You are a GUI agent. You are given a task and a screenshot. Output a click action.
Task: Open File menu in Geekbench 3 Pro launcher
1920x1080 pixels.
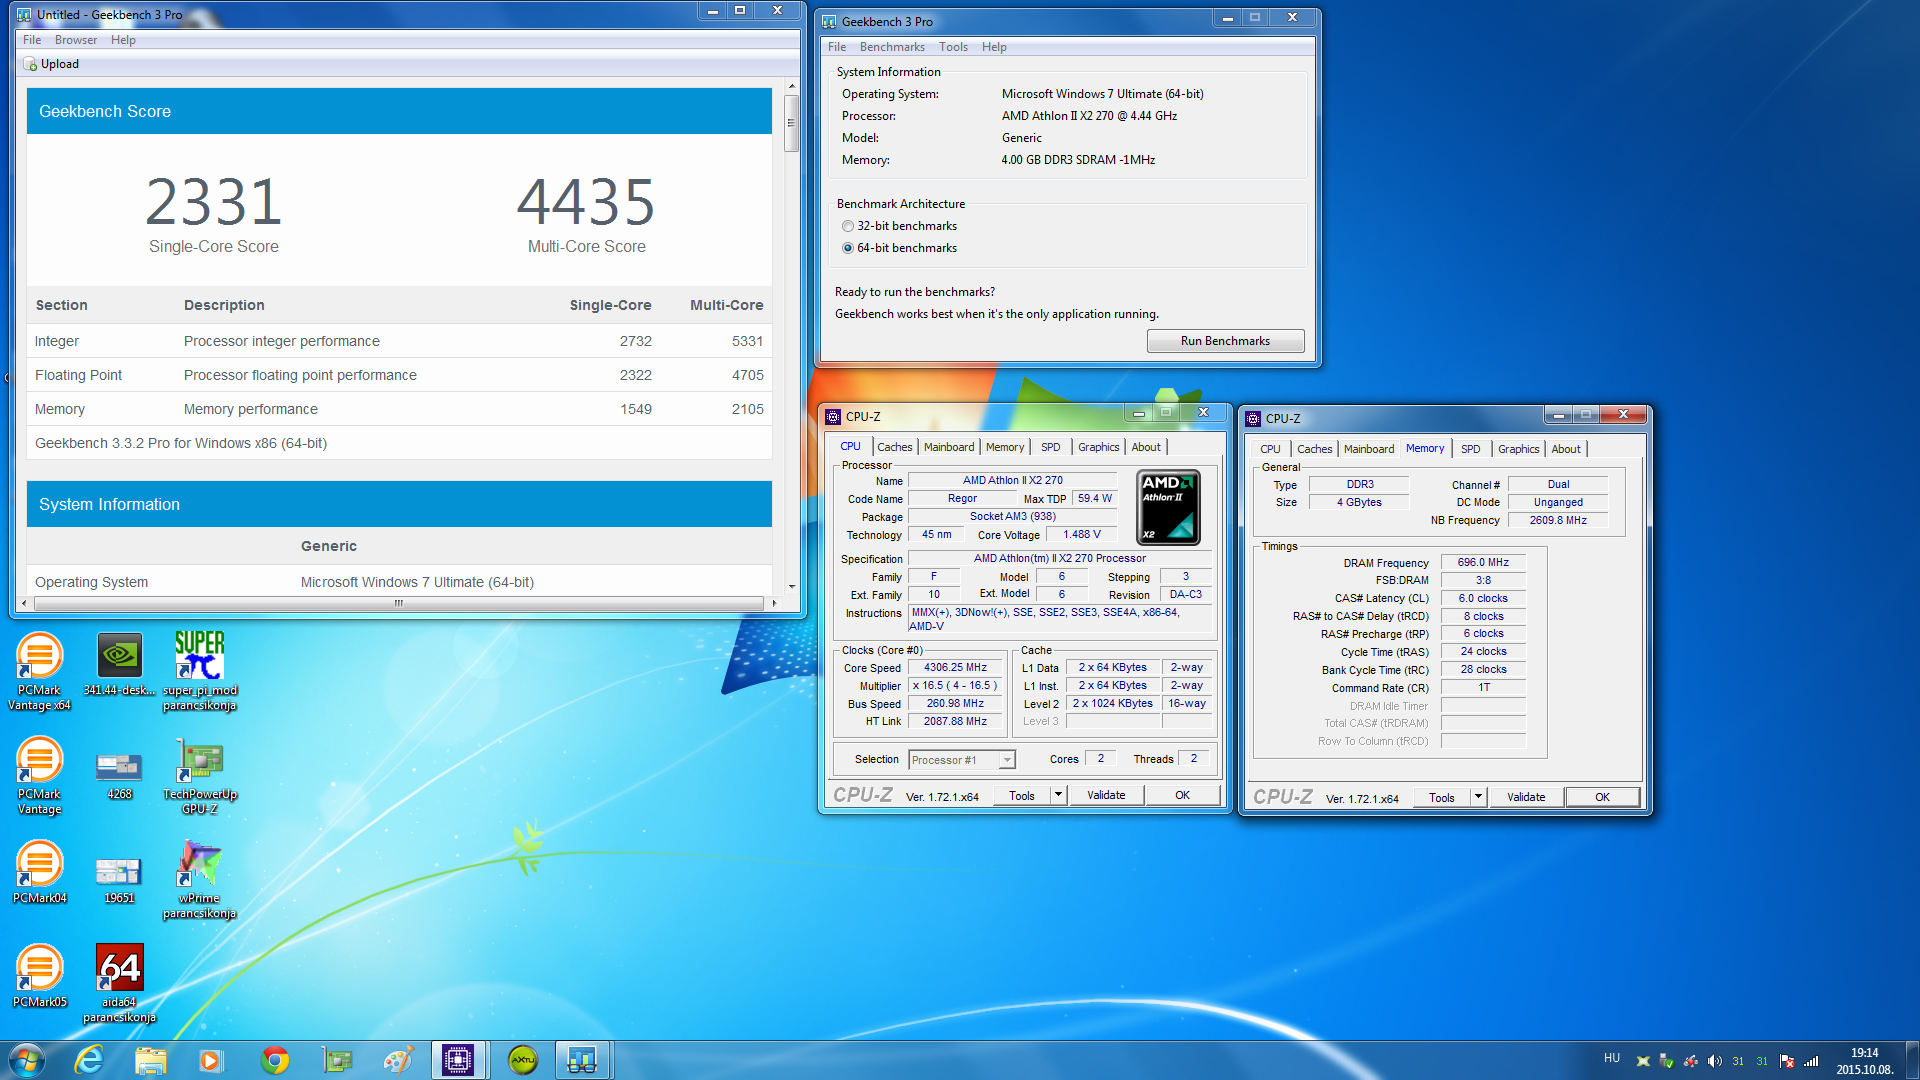click(x=837, y=47)
